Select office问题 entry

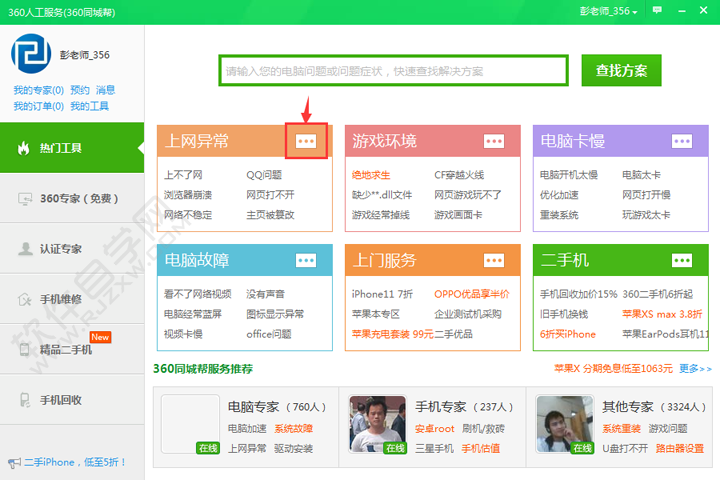tap(269, 334)
